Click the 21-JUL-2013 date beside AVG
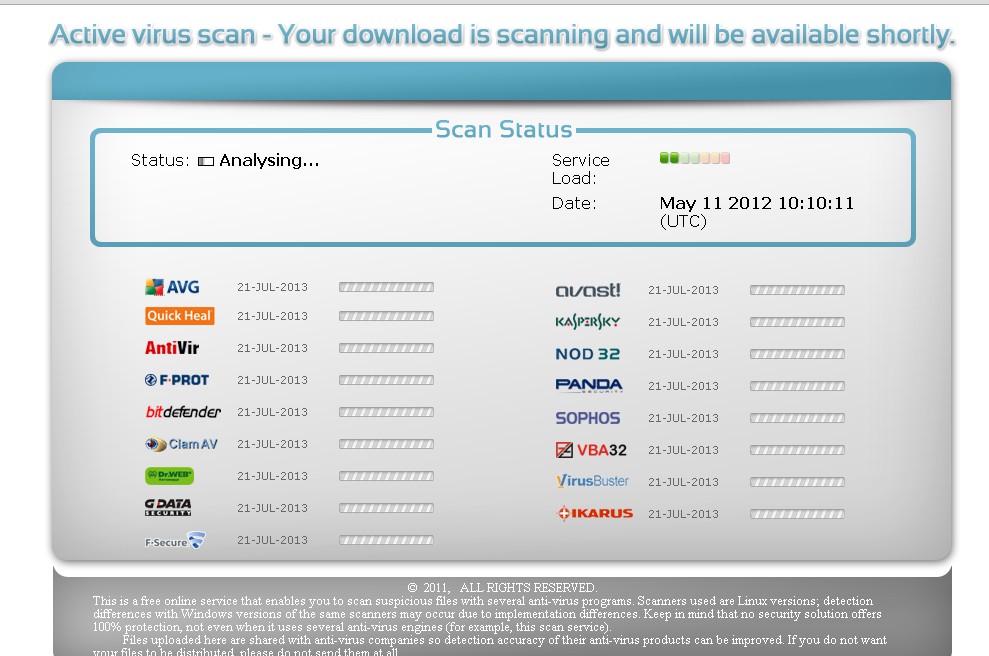This screenshot has height=656, width=989. point(272,287)
